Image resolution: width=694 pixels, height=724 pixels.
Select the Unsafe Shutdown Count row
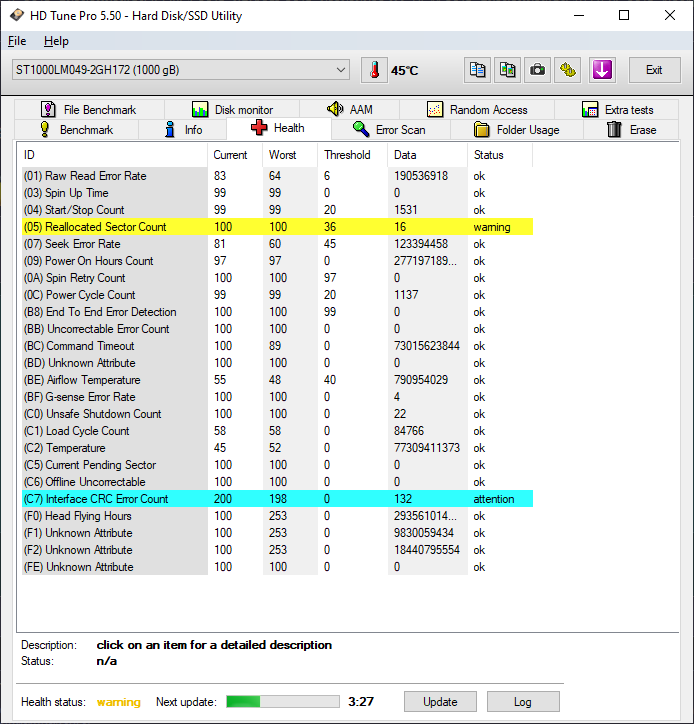pyautogui.click(x=278, y=414)
